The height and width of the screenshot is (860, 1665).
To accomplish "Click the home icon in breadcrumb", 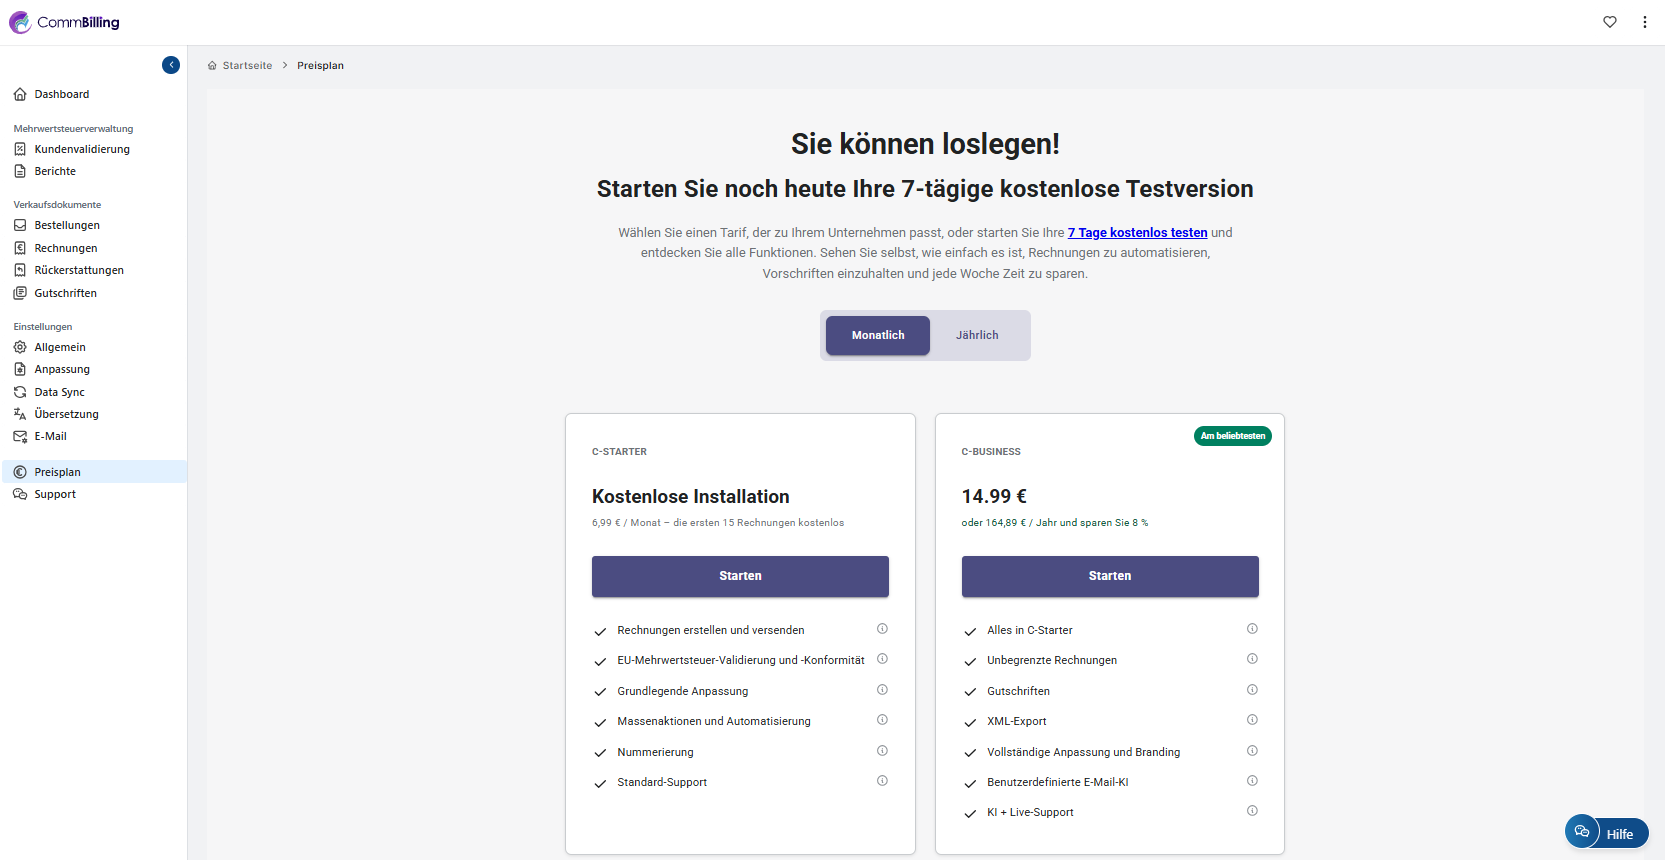I will pos(212,66).
